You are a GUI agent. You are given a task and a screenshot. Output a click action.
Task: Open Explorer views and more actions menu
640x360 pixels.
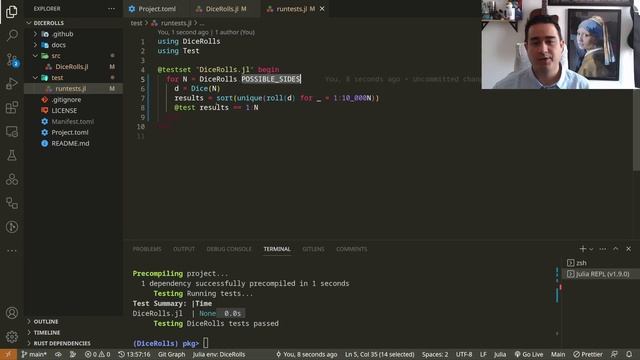[x=111, y=9]
